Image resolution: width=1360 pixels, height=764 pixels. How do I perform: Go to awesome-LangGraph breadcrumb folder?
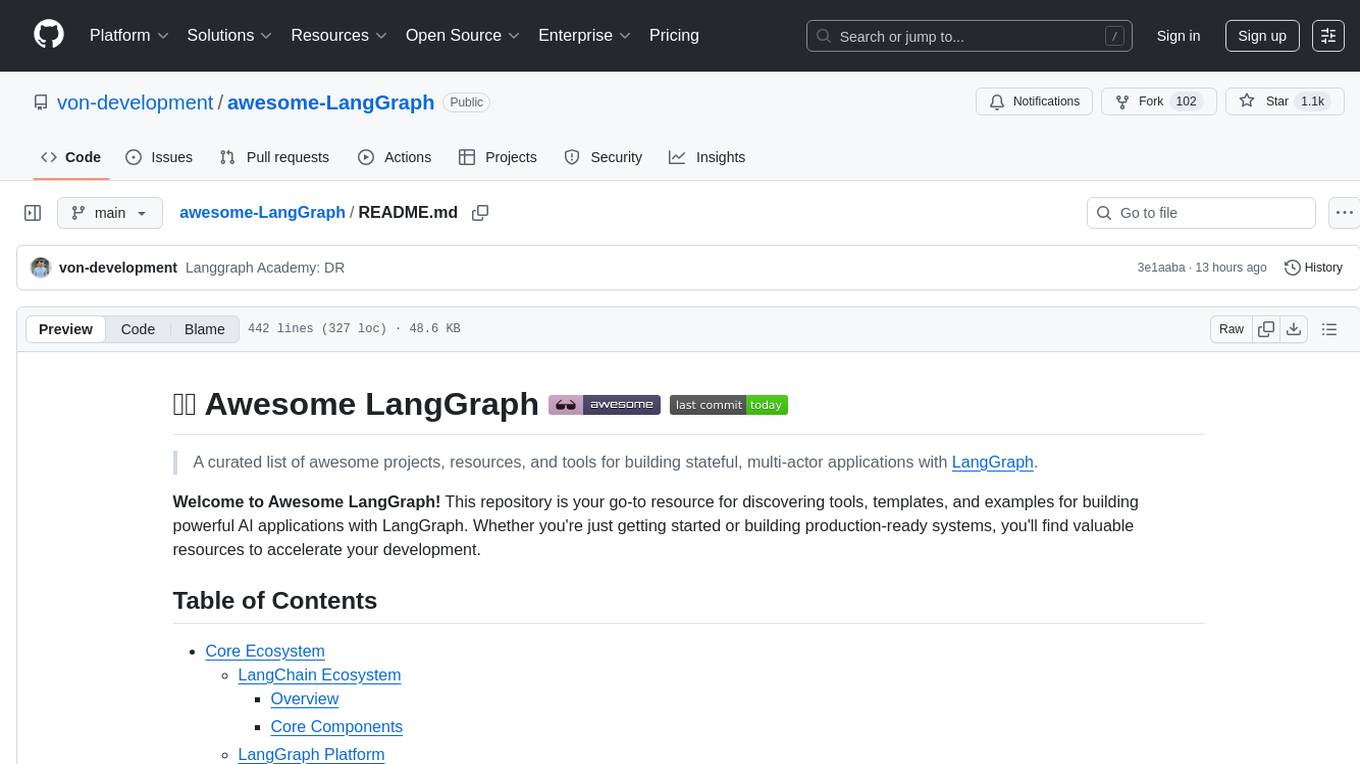coord(262,213)
